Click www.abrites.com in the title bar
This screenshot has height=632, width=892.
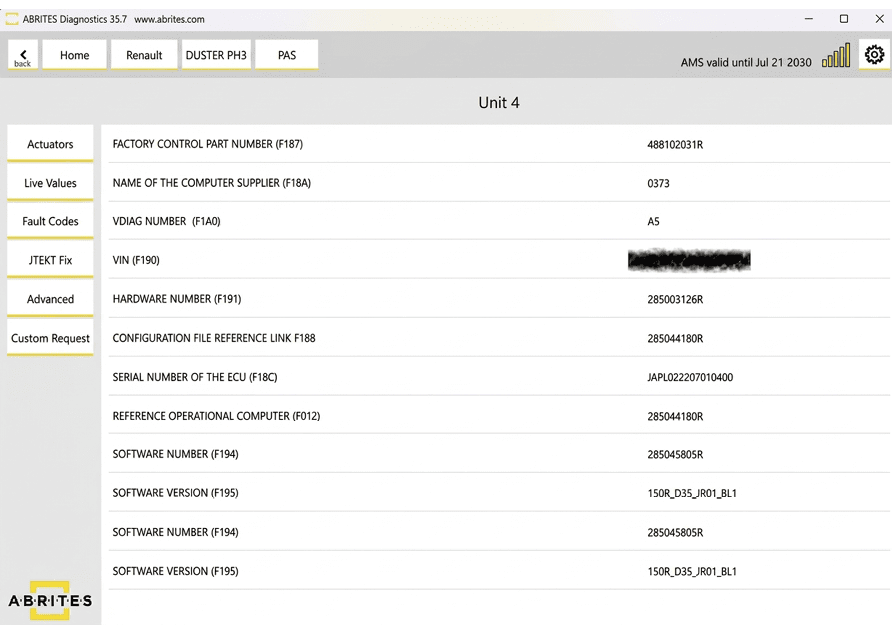tap(170, 19)
